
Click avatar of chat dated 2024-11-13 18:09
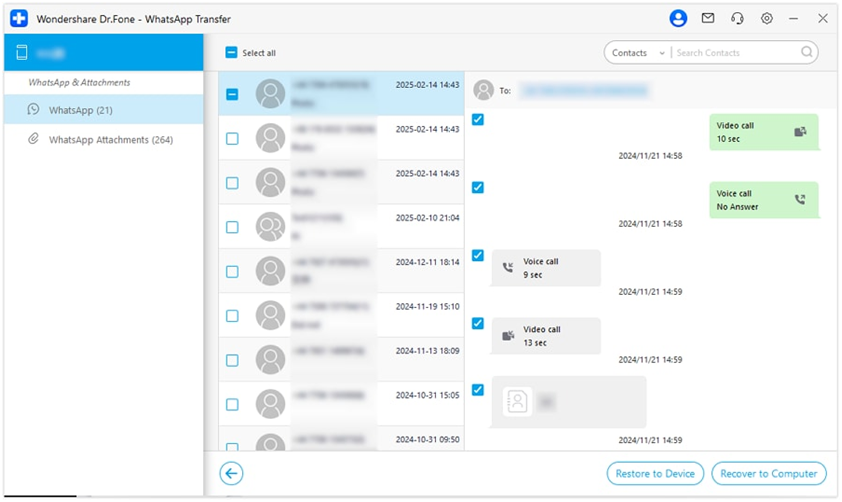pyautogui.click(x=270, y=360)
